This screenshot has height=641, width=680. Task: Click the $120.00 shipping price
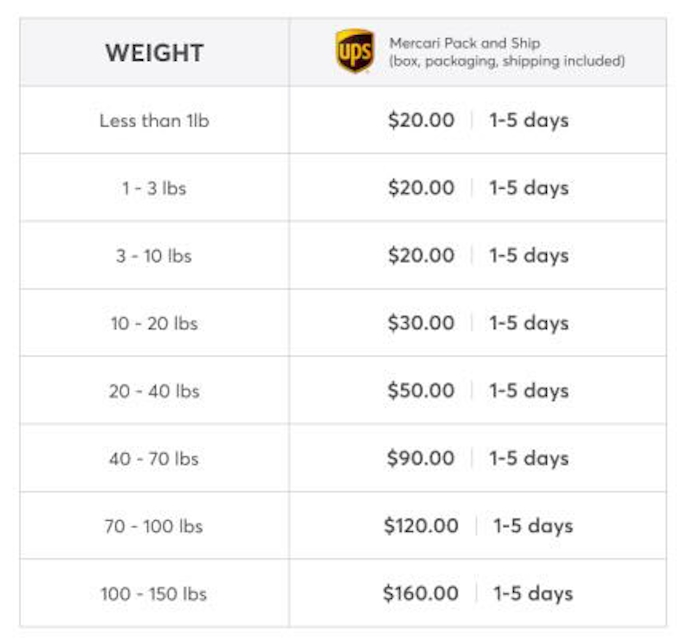click(421, 526)
